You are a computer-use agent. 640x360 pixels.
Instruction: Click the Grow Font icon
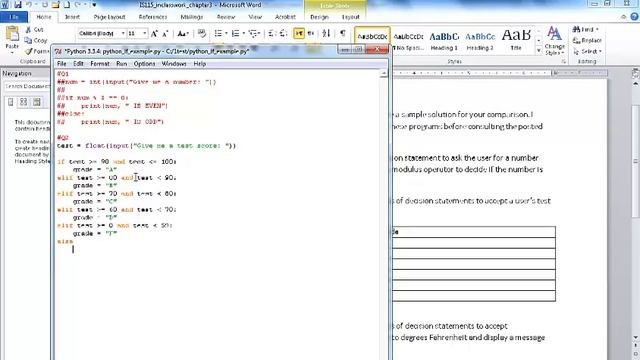pos(154,33)
